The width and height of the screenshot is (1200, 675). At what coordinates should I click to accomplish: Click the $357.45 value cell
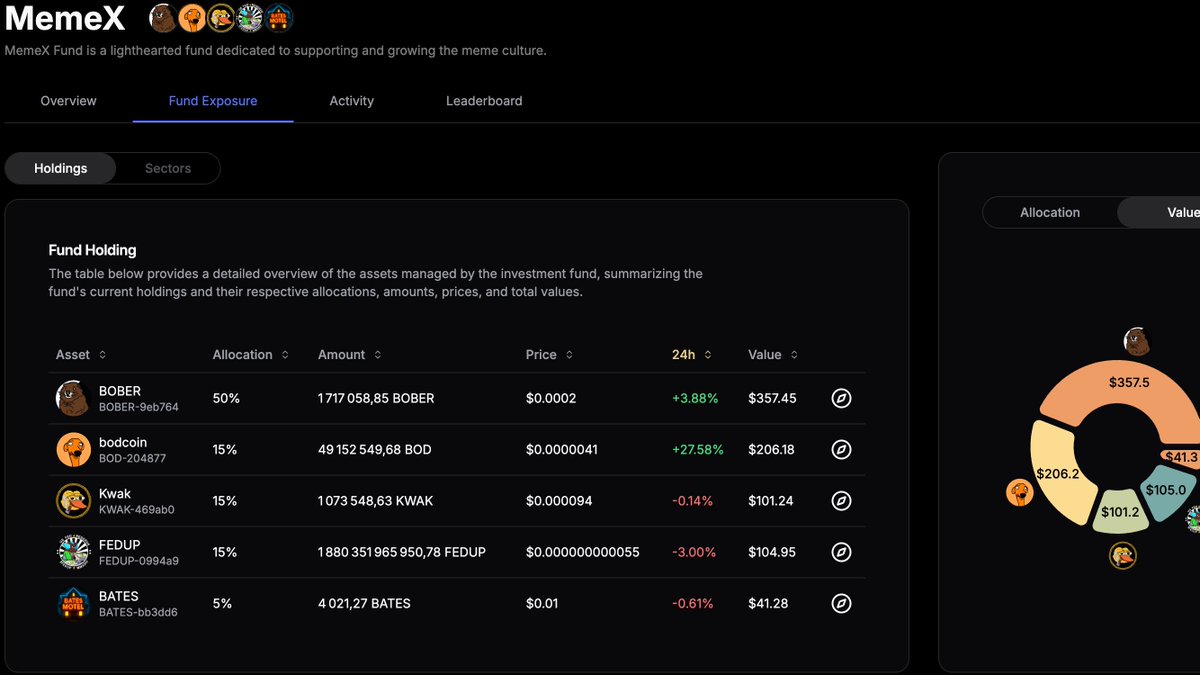tap(772, 398)
